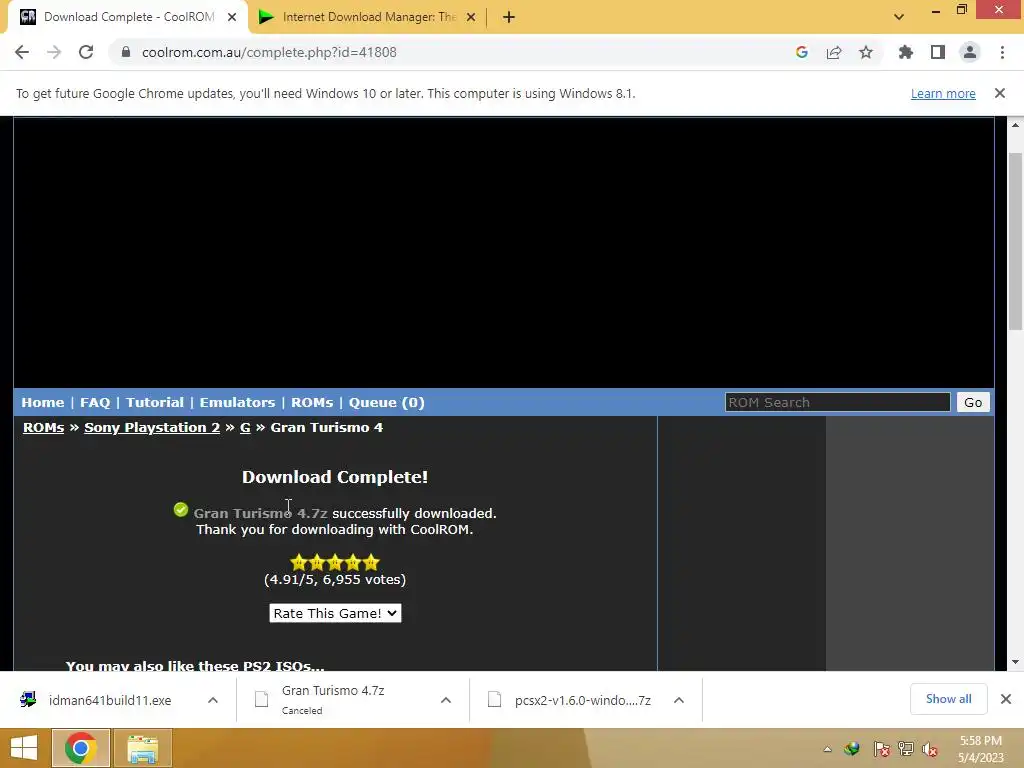The height and width of the screenshot is (768, 1024).
Task: Share this page icon
Action: (x=834, y=52)
